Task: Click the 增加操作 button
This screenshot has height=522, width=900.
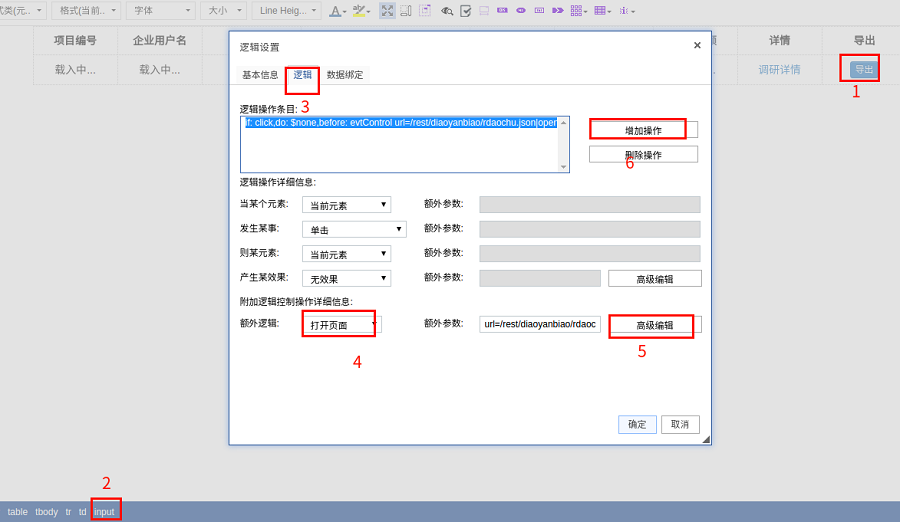Action: pyautogui.click(x=642, y=130)
